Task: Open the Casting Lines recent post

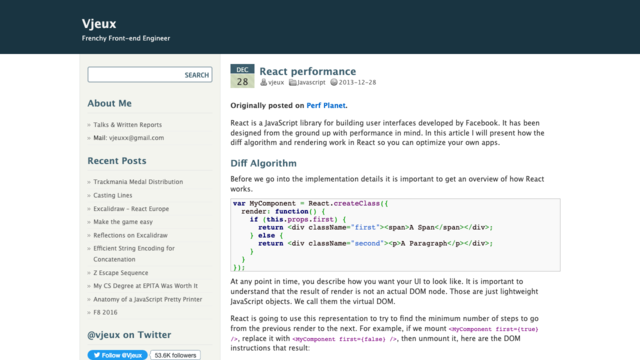Action: pyautogui.click(x=113, y=195)
